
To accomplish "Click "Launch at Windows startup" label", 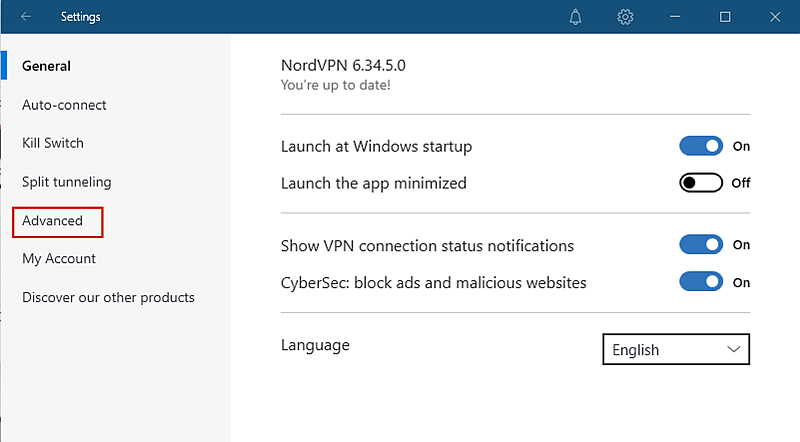I will pyautogui.click(x=377, y=146).
